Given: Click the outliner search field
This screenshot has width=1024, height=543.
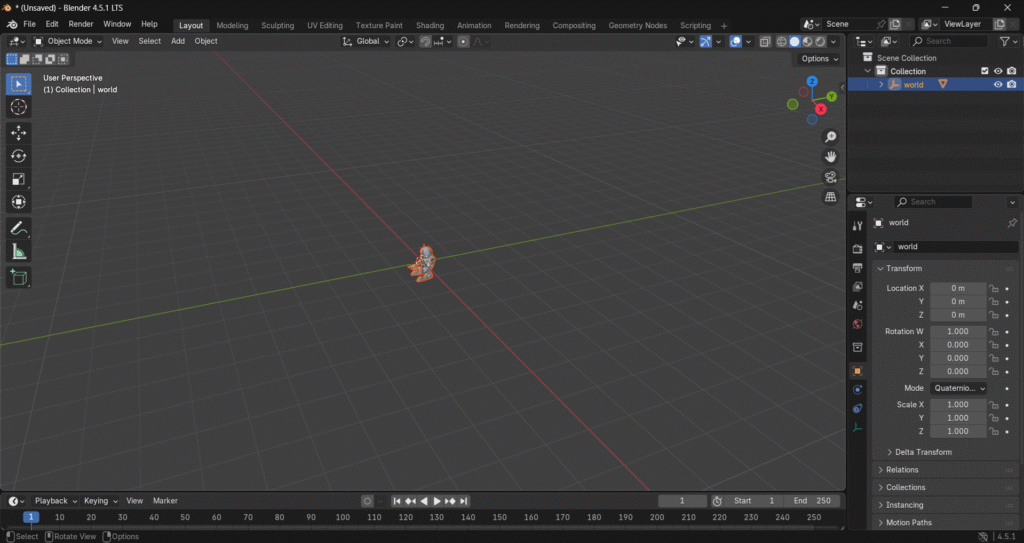Looking at the screenshot, I should click(948, 41).
